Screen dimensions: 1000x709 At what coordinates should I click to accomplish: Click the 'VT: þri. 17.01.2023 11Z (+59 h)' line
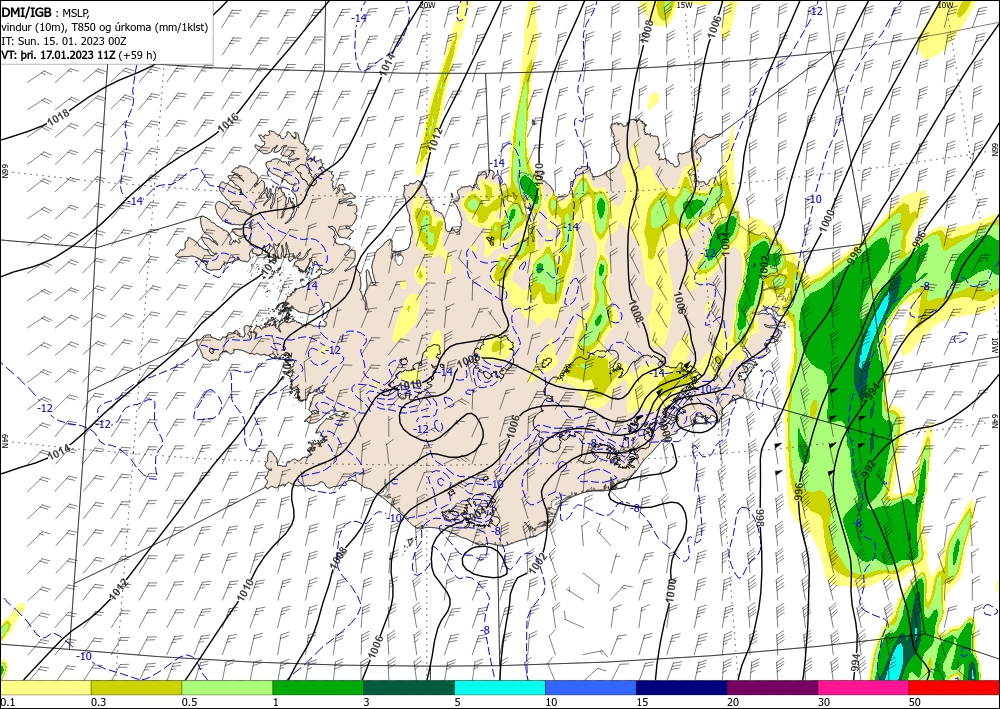(x=78, y=55)
